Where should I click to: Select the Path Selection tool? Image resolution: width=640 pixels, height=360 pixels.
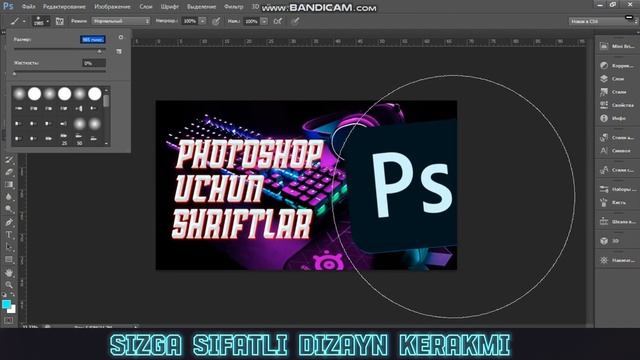point(9,247)
